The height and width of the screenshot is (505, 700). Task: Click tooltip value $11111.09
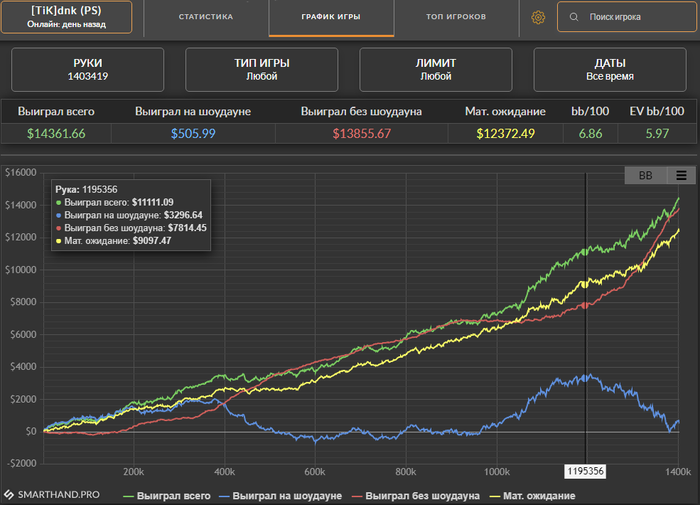point(153,202)
